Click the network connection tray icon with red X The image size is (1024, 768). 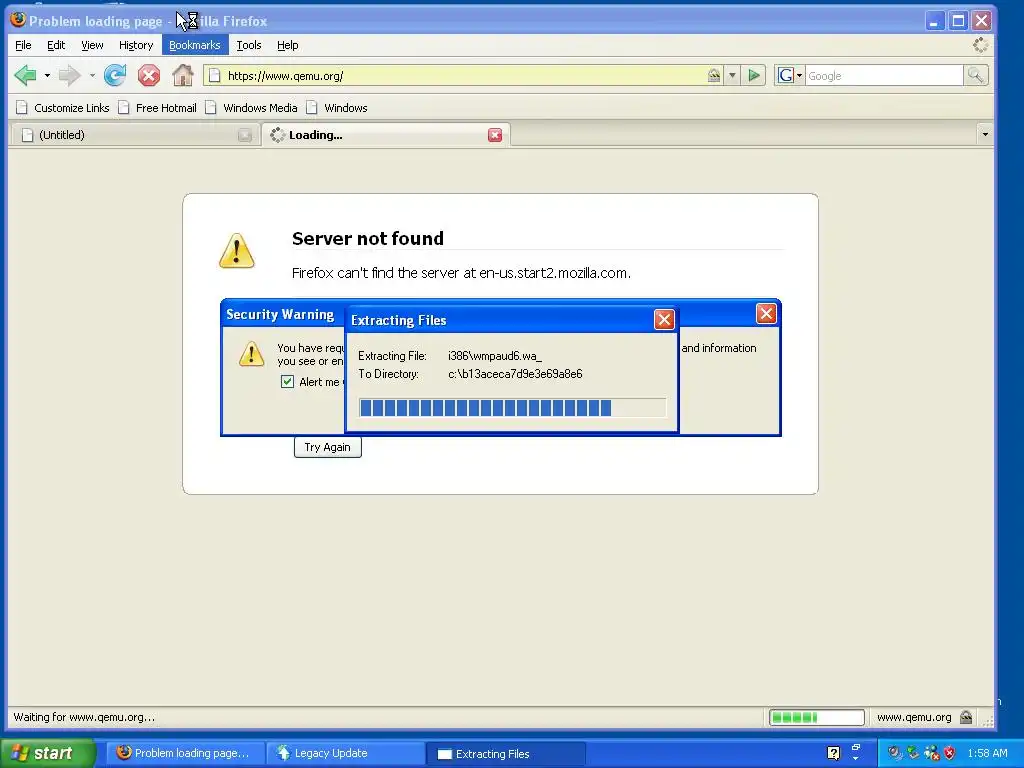click(932, 753)
